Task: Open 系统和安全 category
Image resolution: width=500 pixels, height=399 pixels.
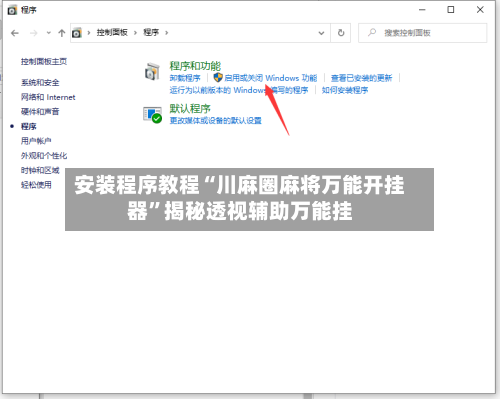Action: (x=40, y=82)
